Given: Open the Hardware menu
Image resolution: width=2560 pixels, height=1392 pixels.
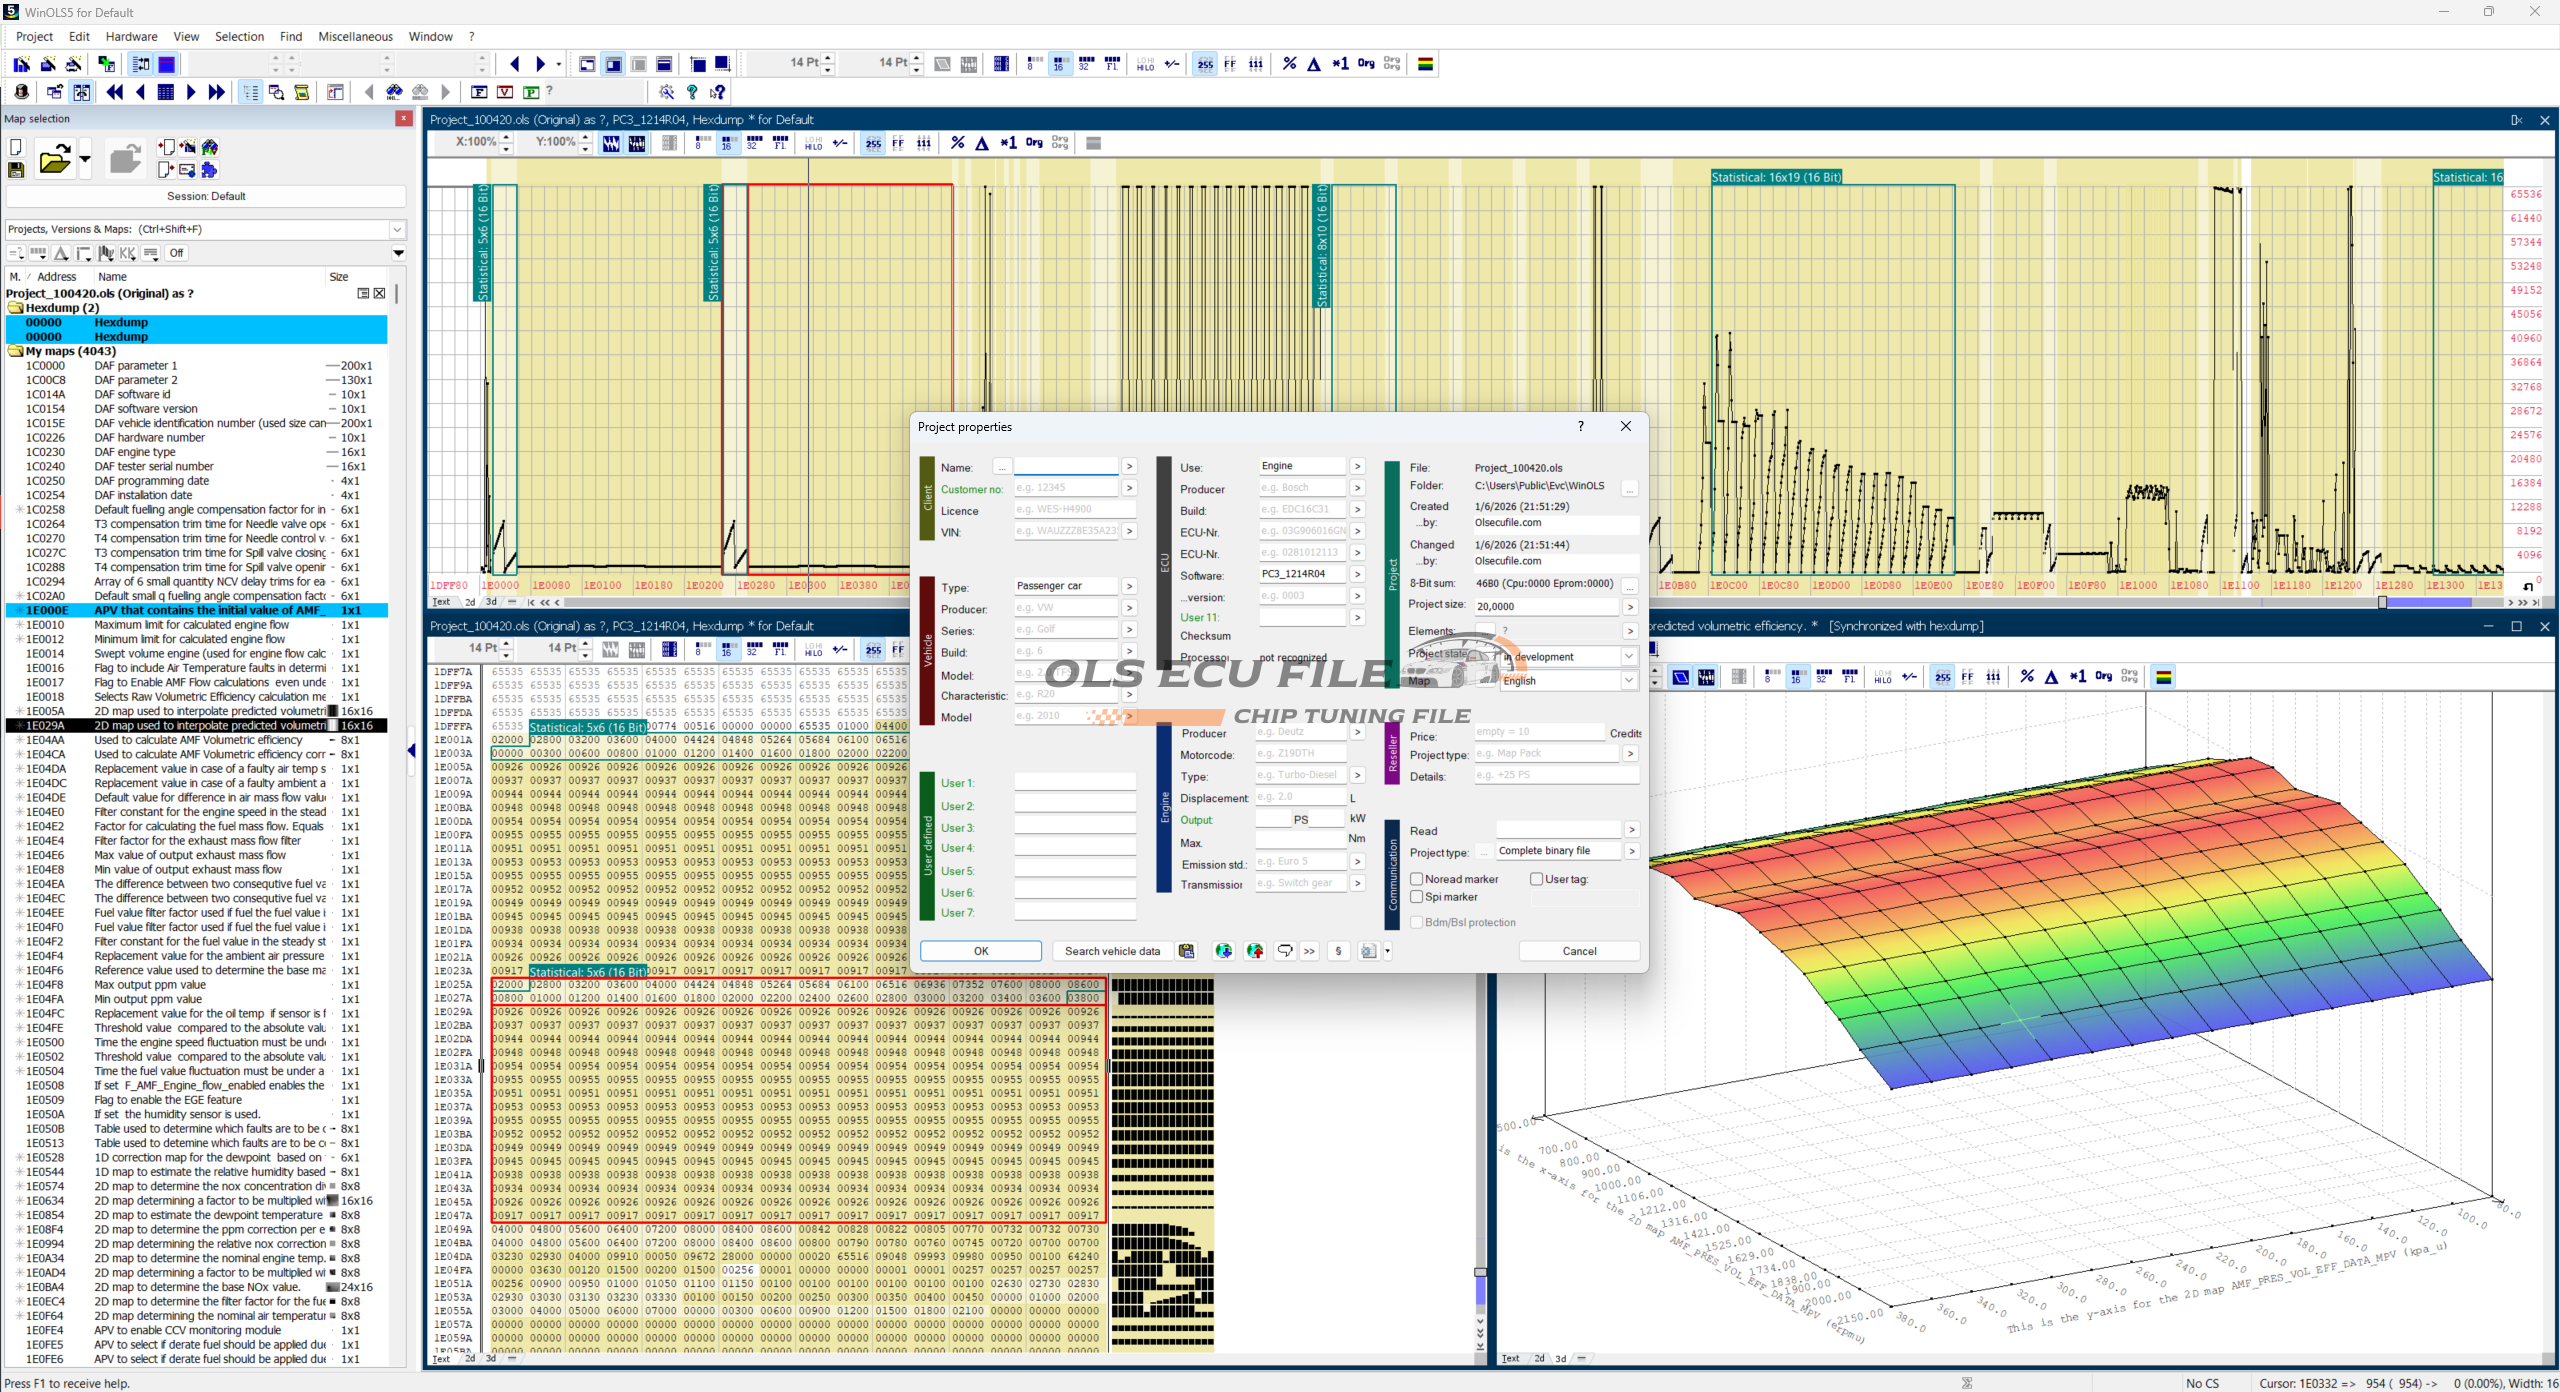Looking at the screenshot, I should coord(131,36).
